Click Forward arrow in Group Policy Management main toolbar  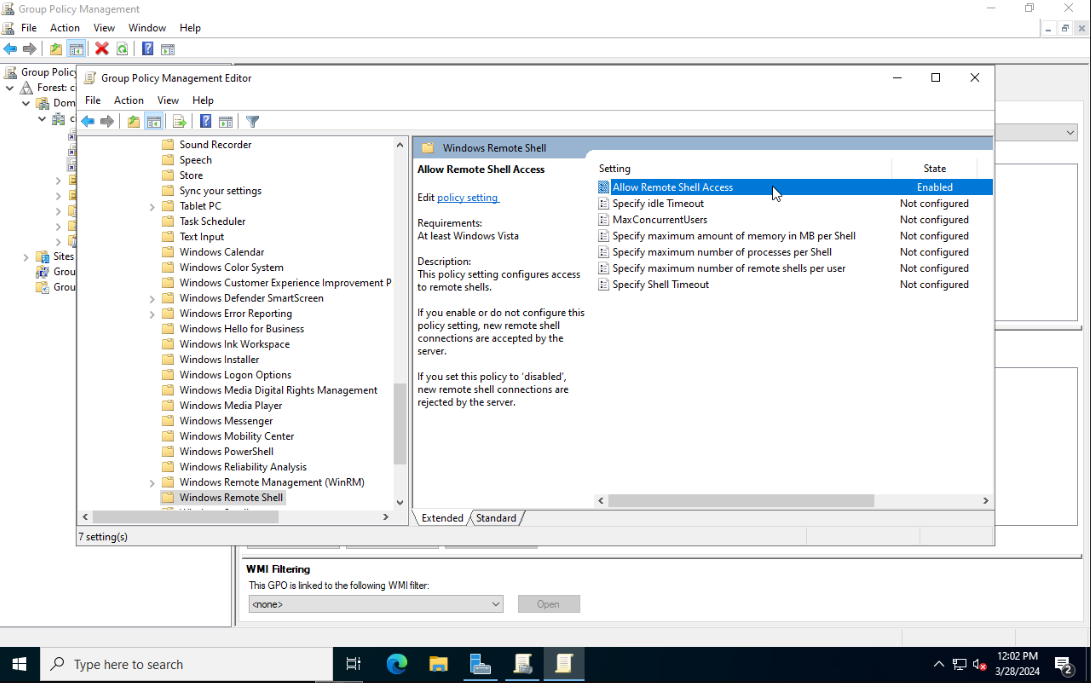click(x=29, y=49)
